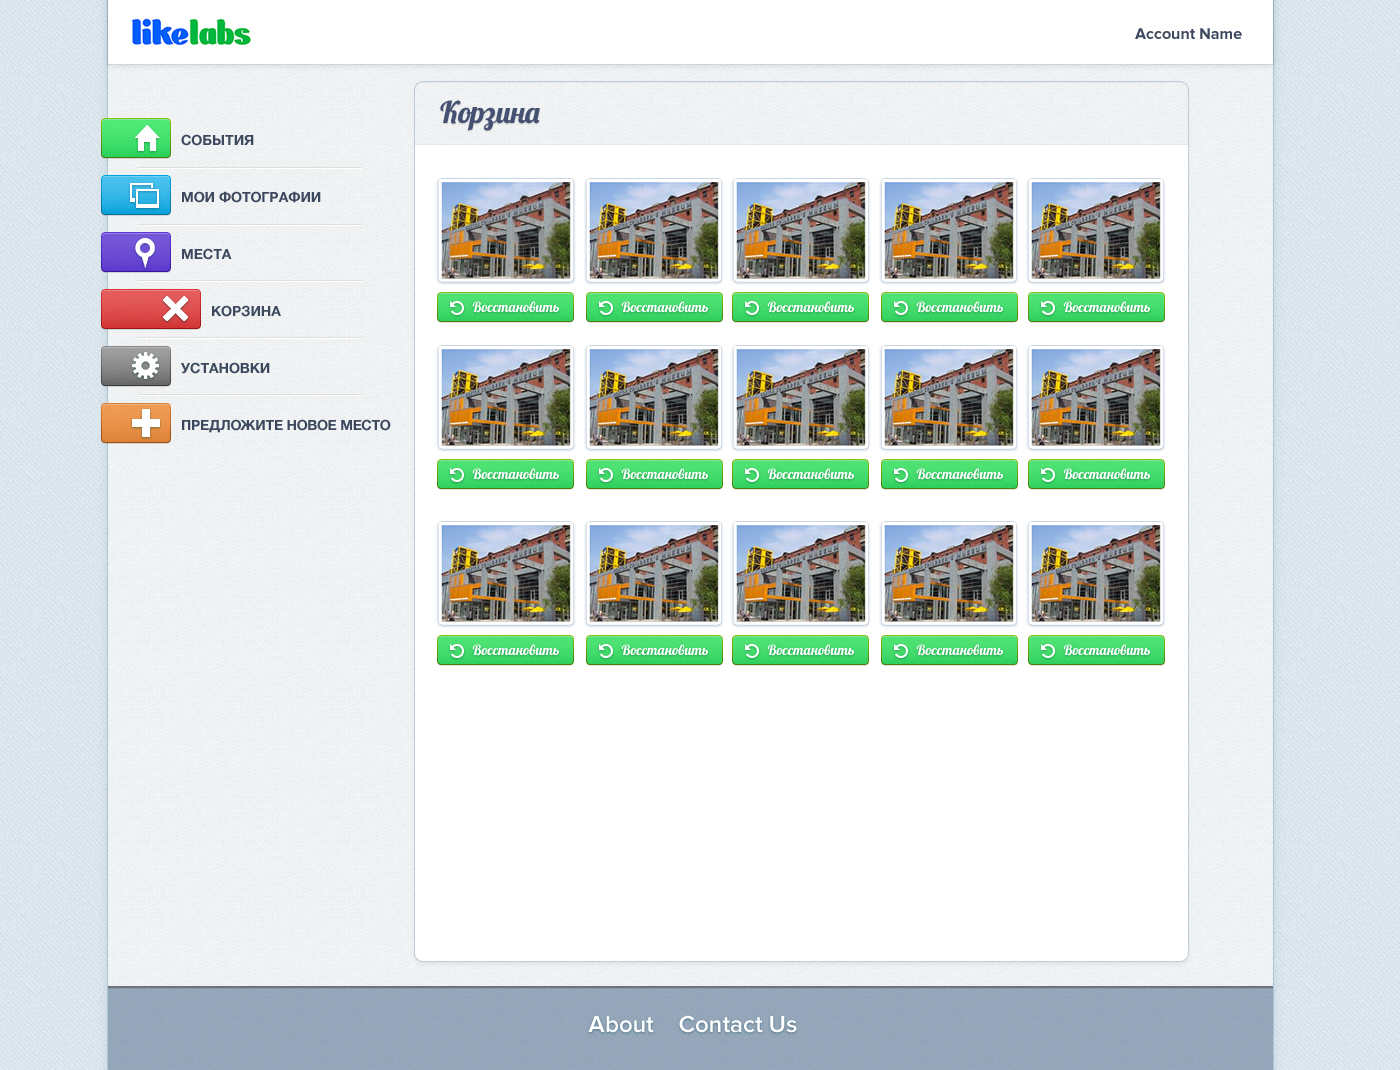Open the Account Name link
1400x1070 pixels.
coord(1188,34)
